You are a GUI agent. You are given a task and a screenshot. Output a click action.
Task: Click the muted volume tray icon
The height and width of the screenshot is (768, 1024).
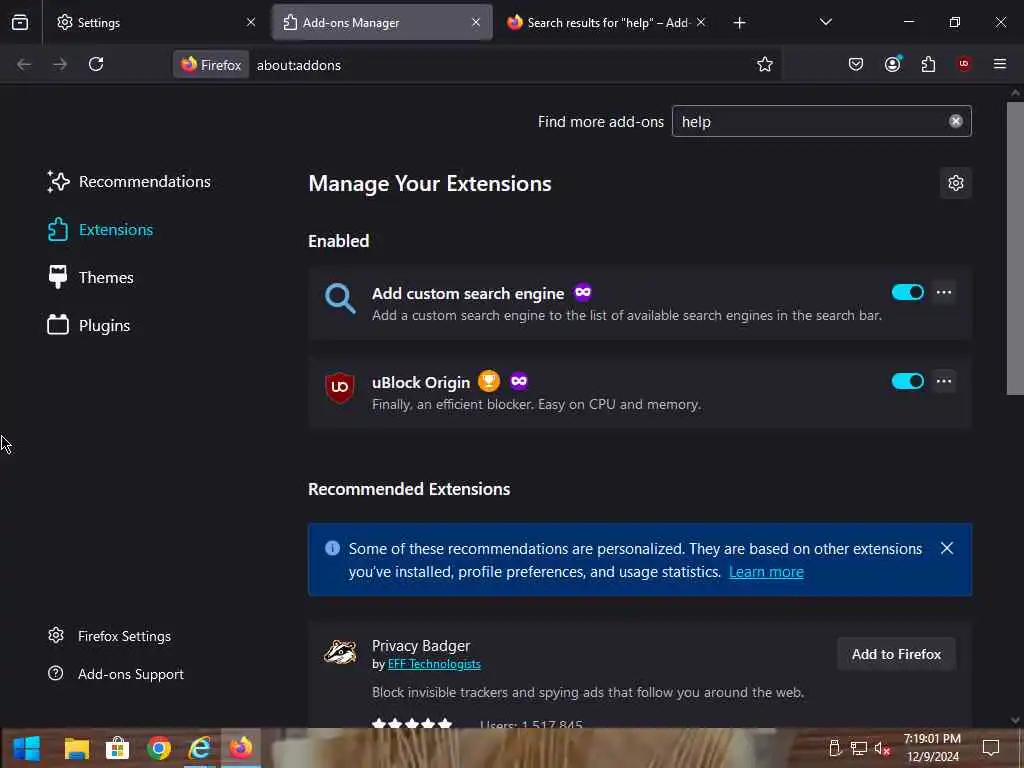882,748
